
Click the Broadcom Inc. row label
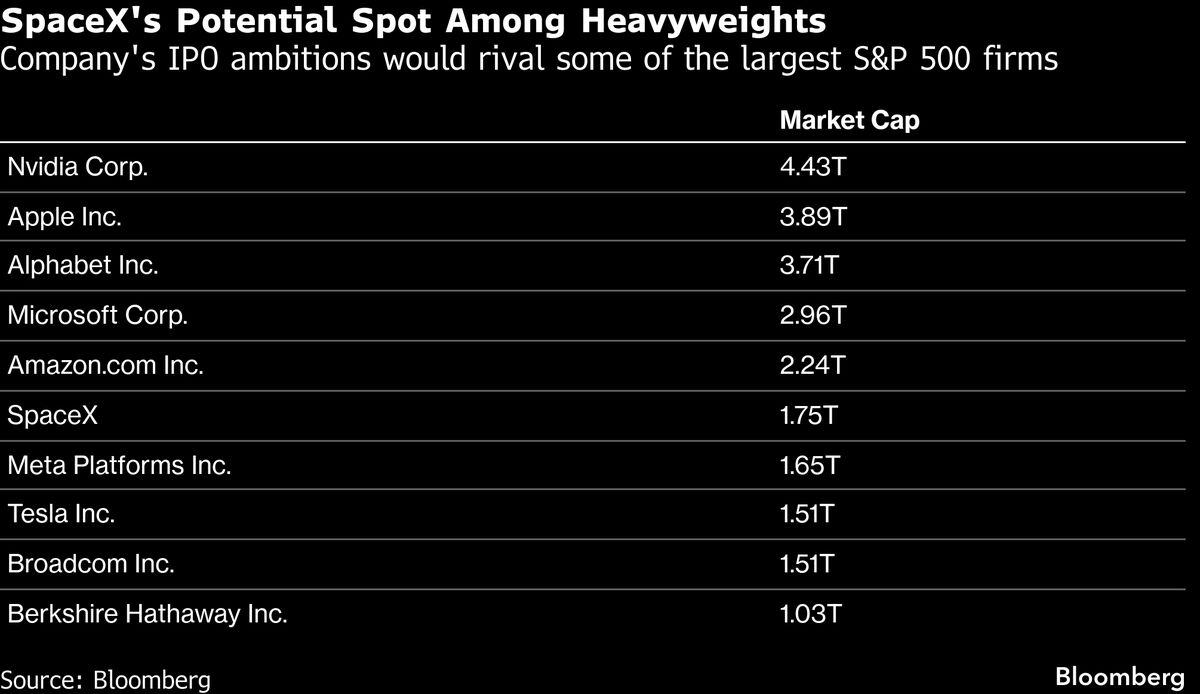coord(91,564)
